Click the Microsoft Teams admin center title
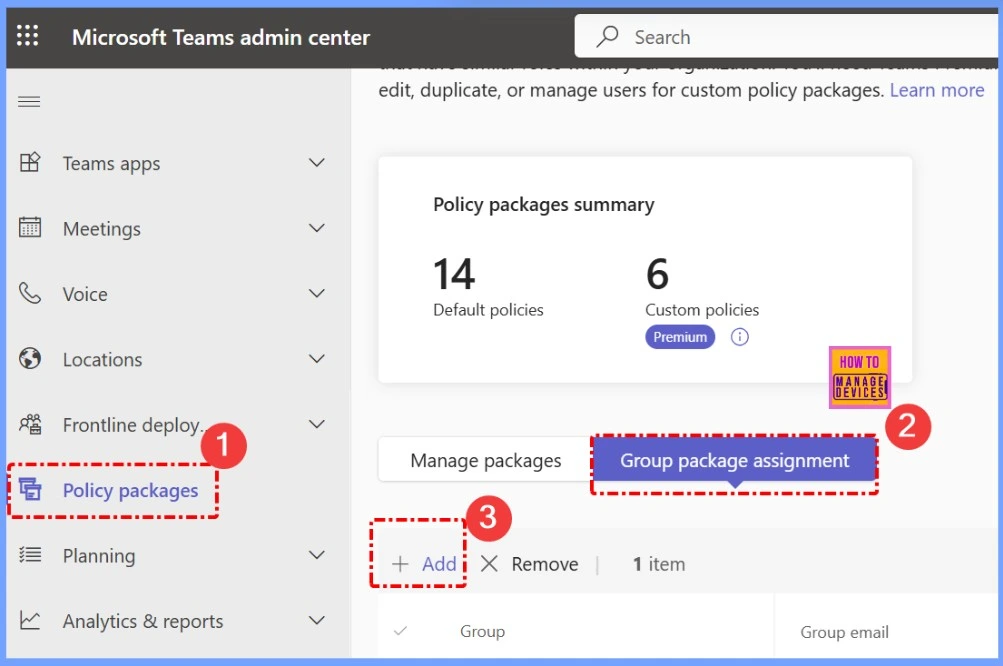The height and width of the screenshot is (666, 1003). (221, 37)
